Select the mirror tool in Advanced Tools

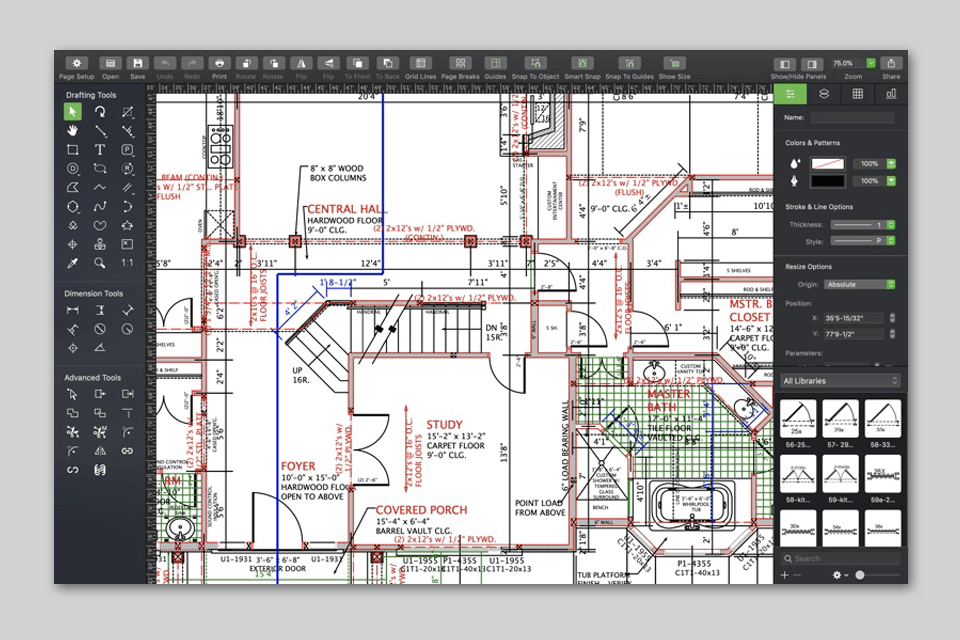tap(100, 451)
